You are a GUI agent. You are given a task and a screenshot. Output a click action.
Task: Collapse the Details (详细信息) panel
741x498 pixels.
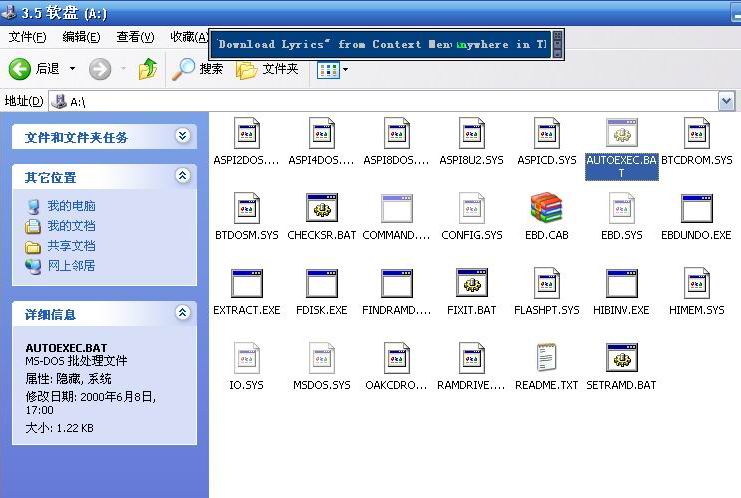pos(183,312)
